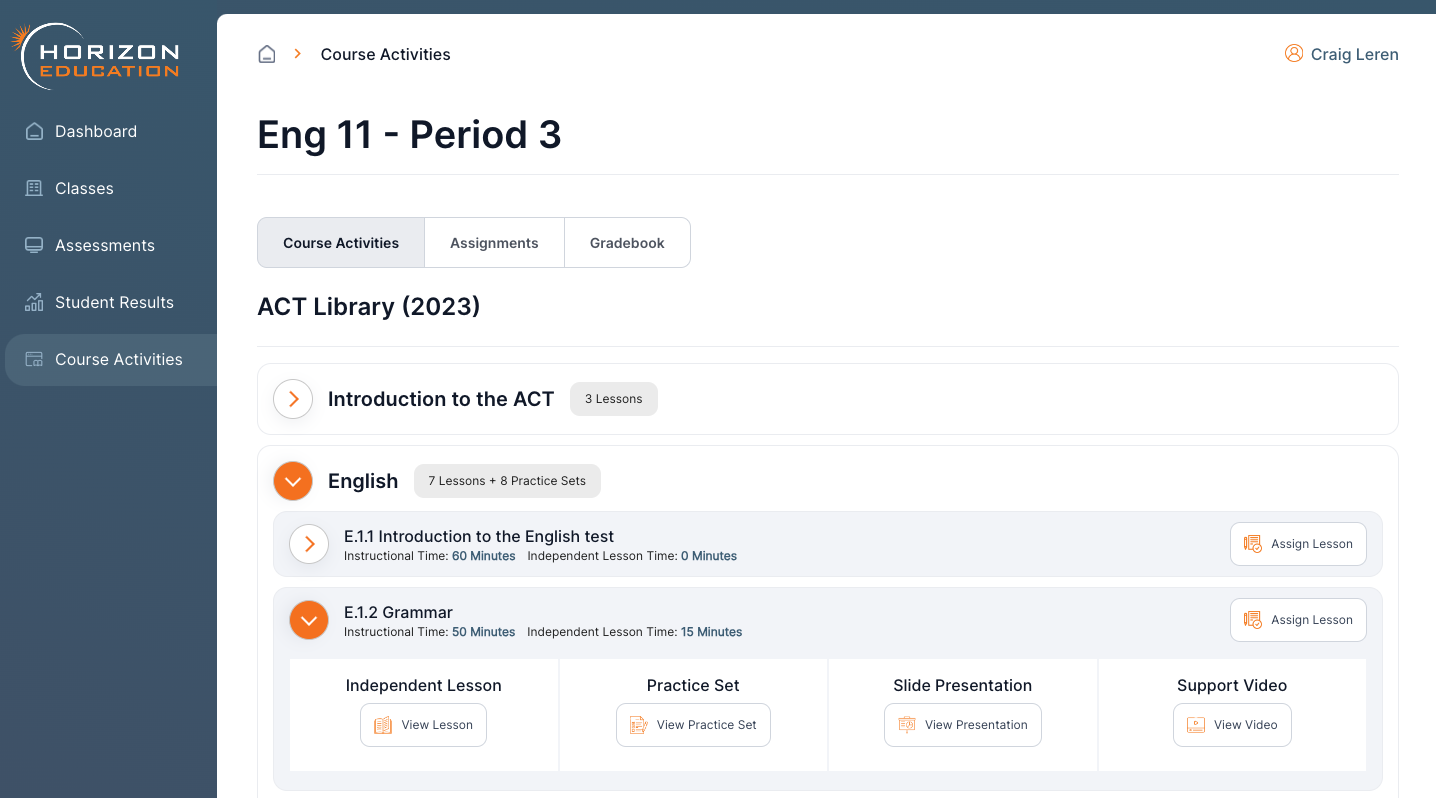Viewport: 1436px width, 798px height.
Task: Click the Craig Leren user profile
Action: pyautogui.click(x=1341, y=54)
